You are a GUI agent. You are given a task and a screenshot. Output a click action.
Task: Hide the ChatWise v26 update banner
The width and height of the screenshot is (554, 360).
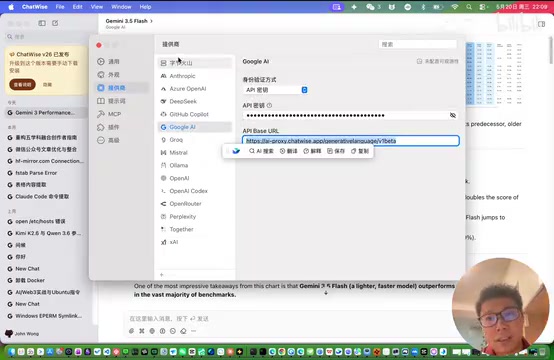point(47,84)
